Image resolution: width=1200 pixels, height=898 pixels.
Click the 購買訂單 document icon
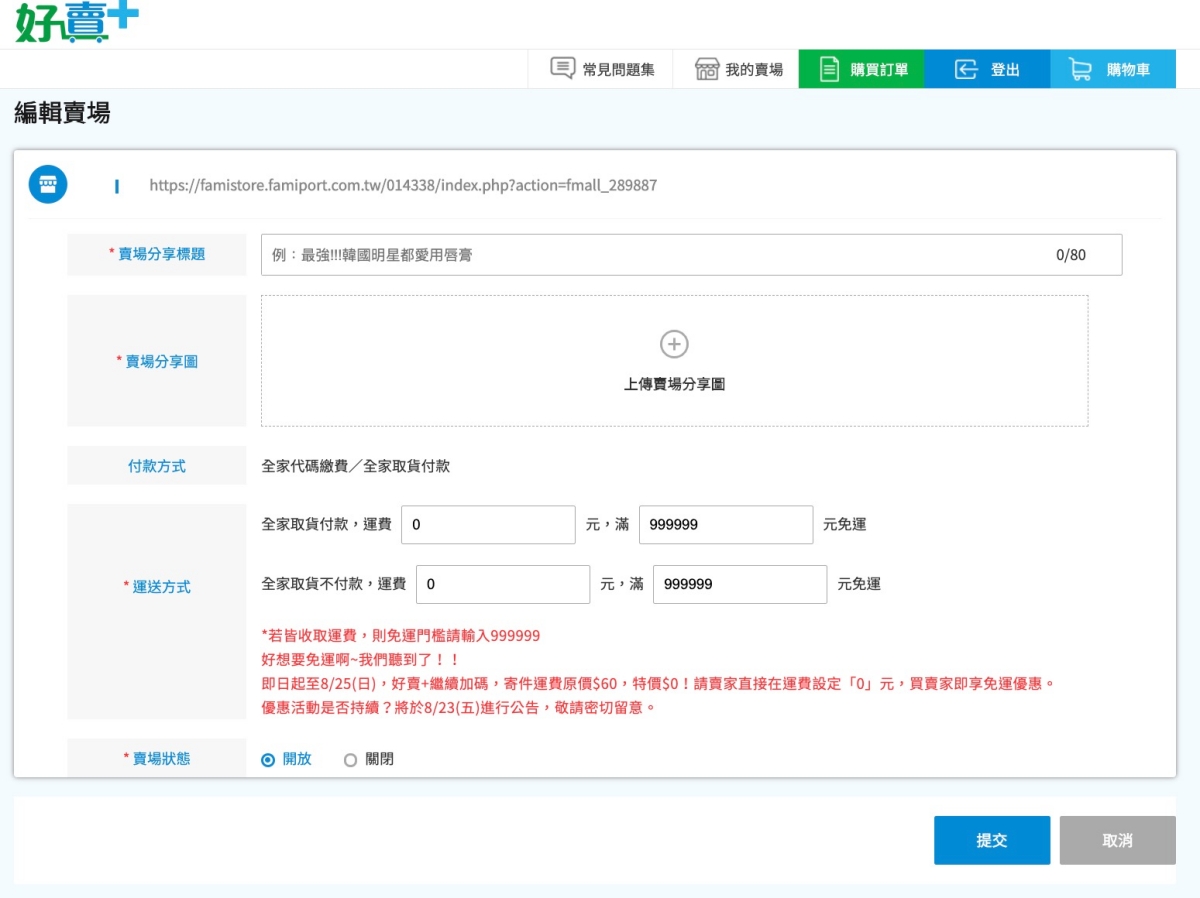(x=829, y=69)
